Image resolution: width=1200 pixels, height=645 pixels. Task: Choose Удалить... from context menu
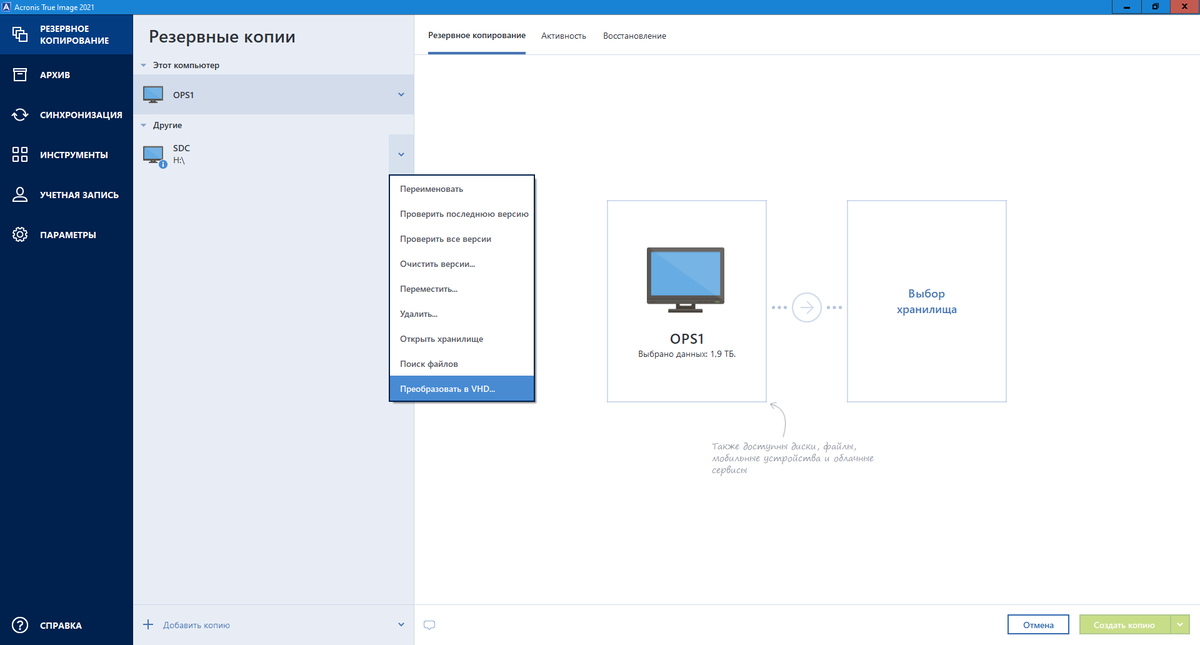pos(462,314)
